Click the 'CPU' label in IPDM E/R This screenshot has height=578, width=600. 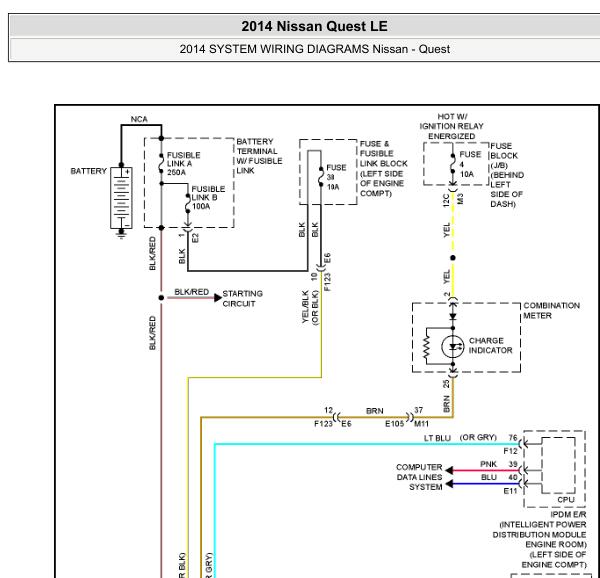pyautogui.click(x=566, y=500)
